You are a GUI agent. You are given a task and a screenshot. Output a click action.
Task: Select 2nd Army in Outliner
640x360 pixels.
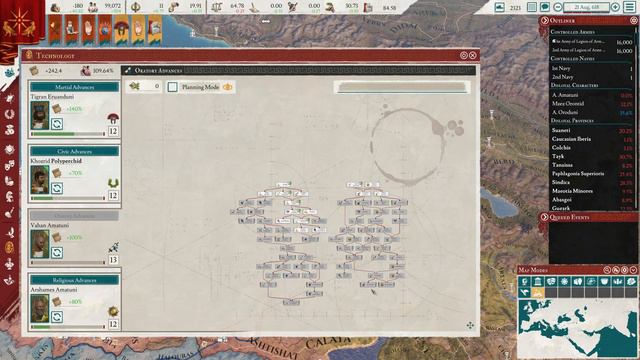[x=591, y=51]
